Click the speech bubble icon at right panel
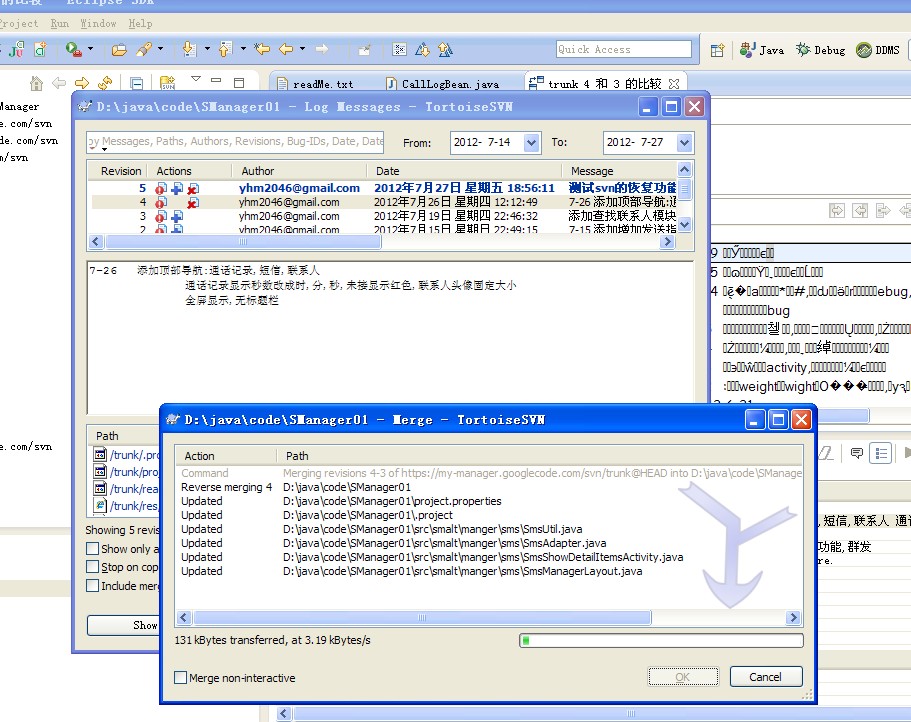 coord(856,453)
